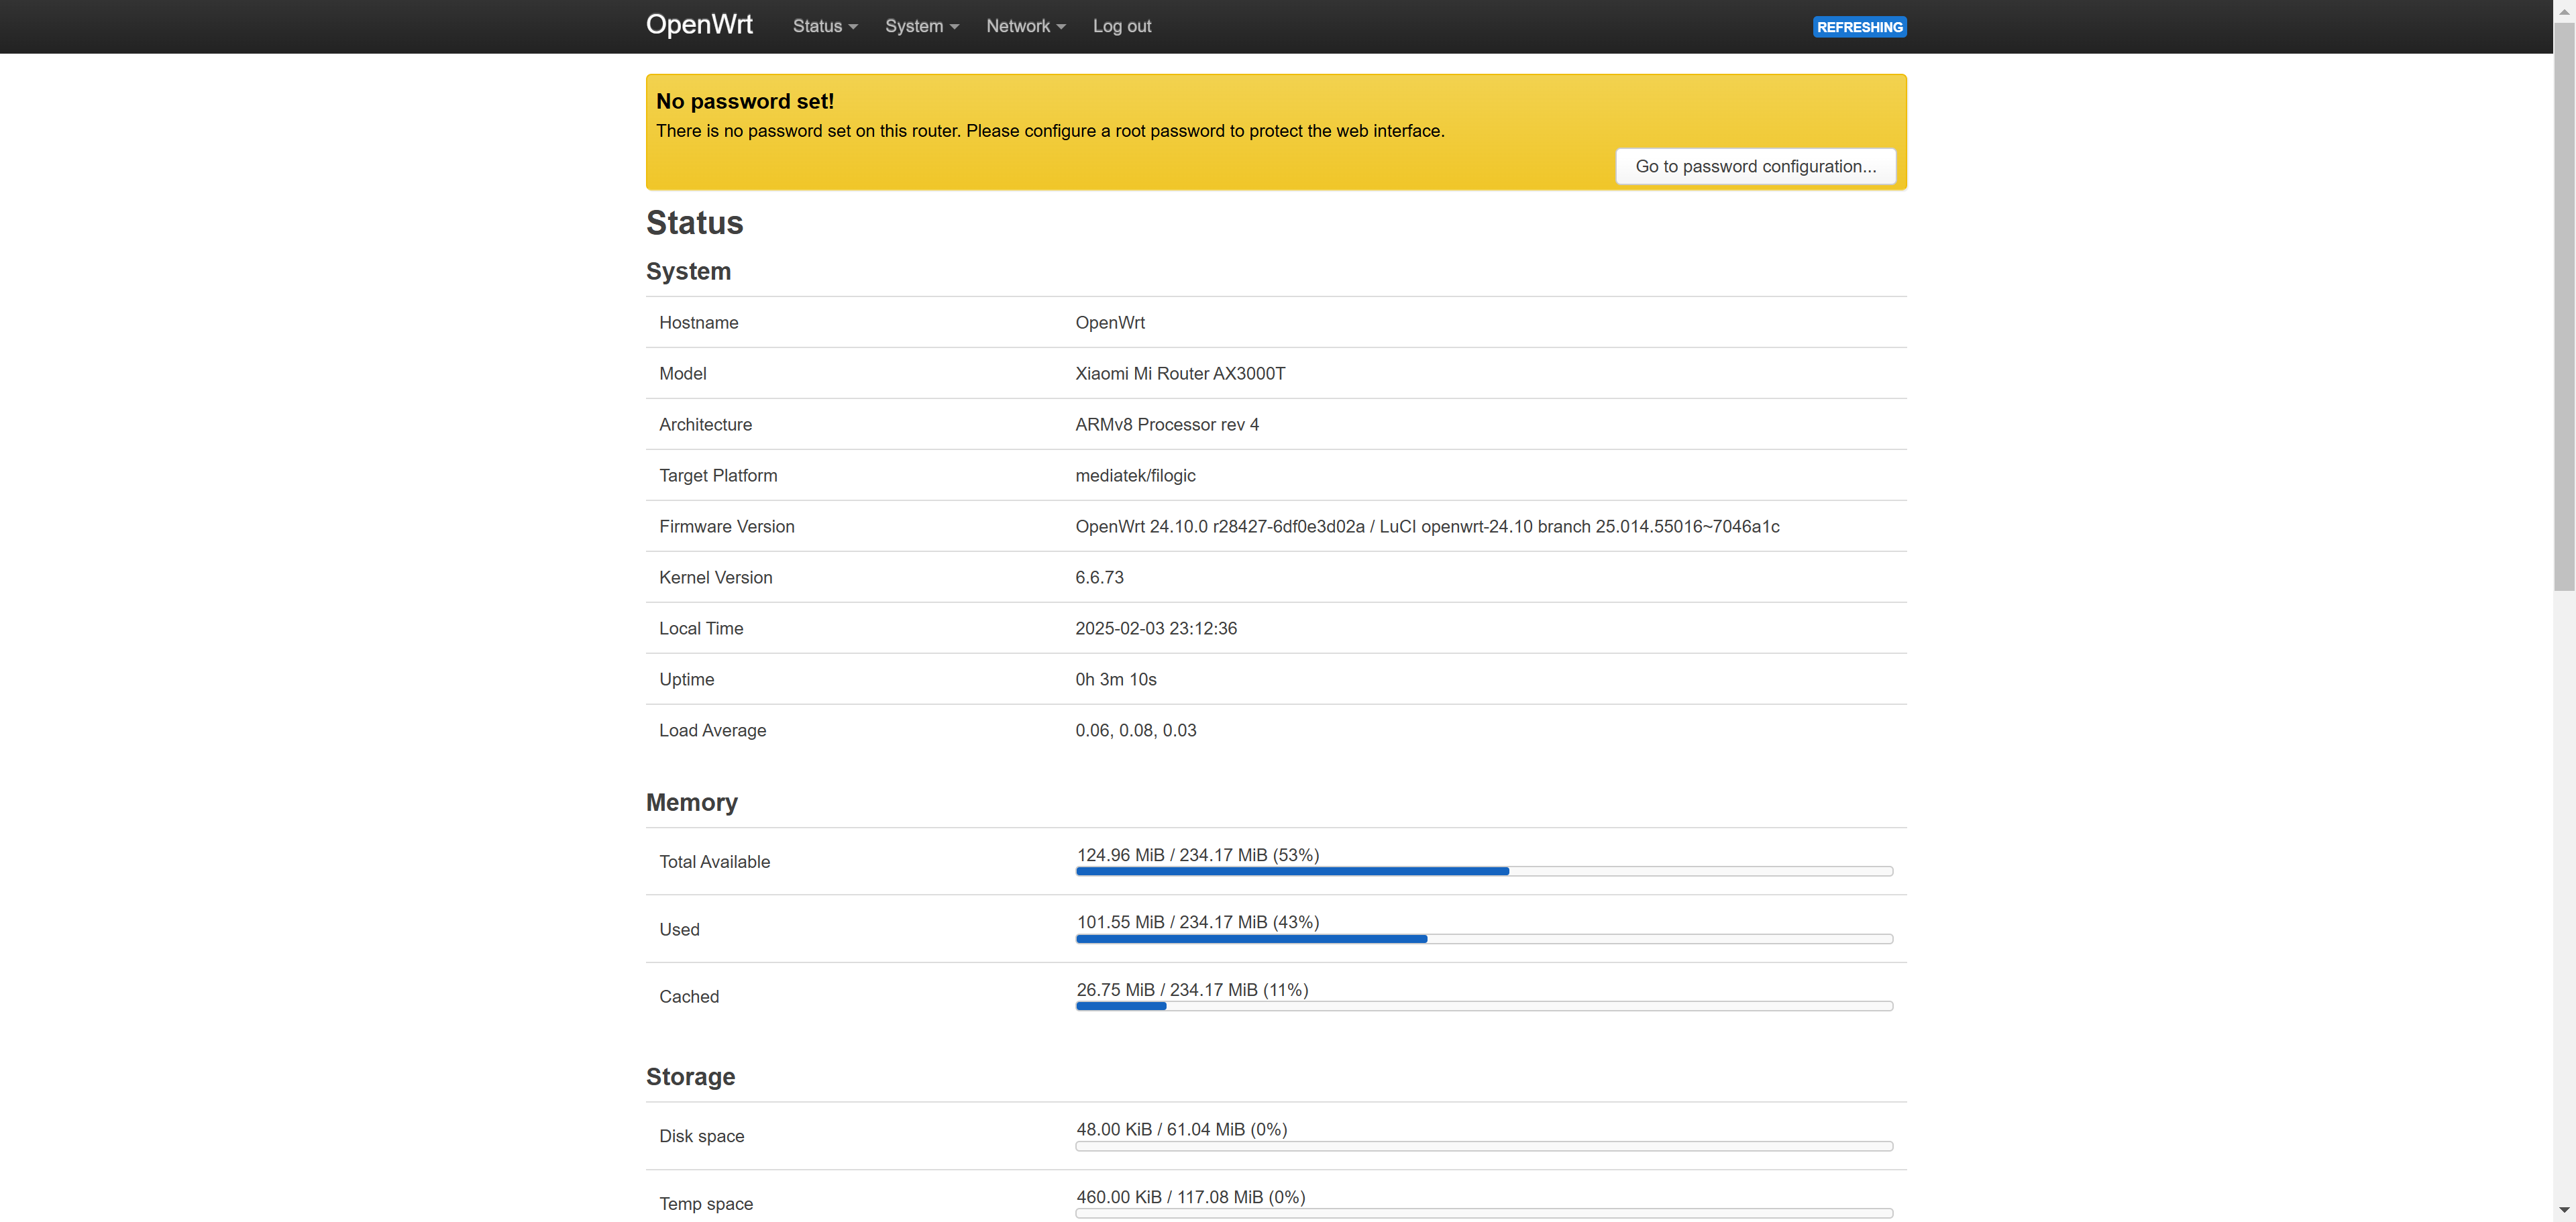Click the OpenWrt brand logo
2576x1222 pixels.
(699, 25)
